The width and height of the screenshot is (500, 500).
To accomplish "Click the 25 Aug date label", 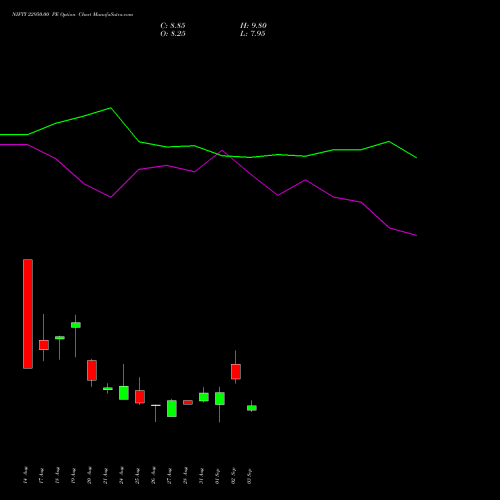I will coord(137,475).
